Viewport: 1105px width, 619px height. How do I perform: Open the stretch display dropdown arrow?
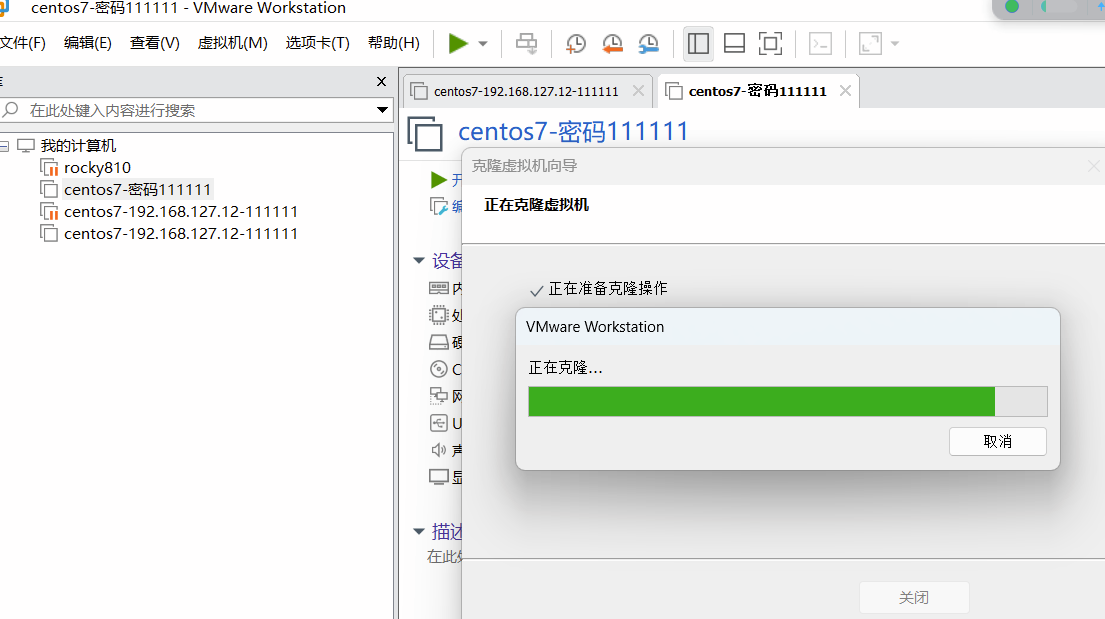tap(895, 44)
